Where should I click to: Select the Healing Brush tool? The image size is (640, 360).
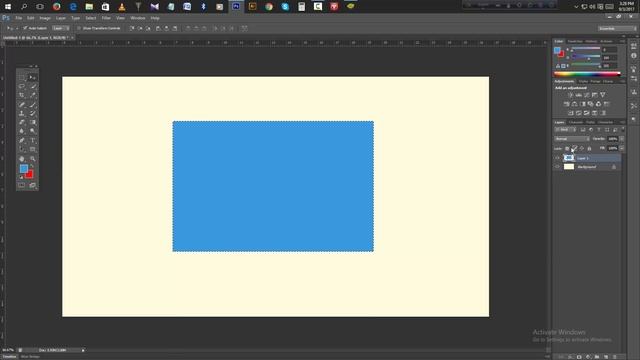click(22, 104)
